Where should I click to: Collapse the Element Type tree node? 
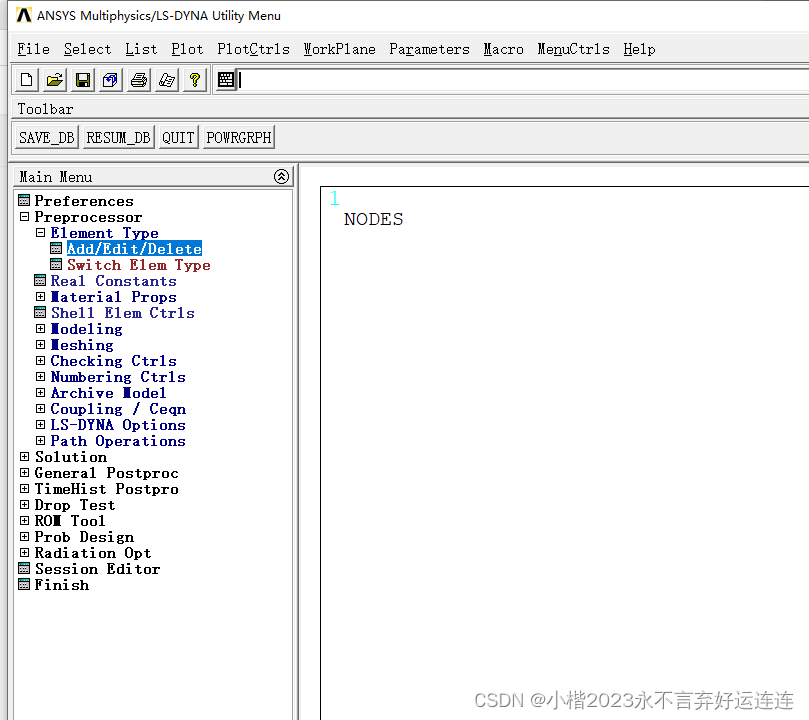(40, 233)
